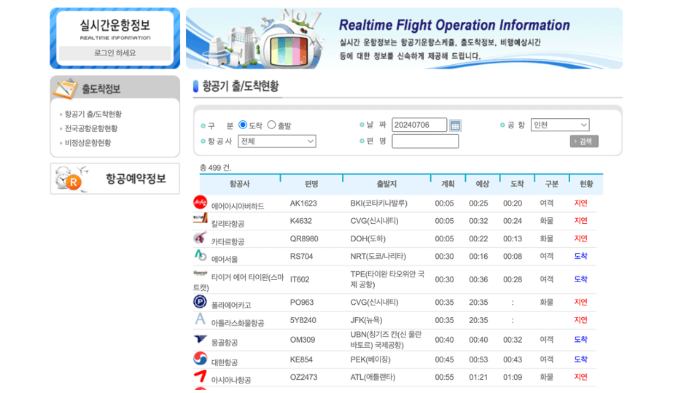
Task: Click origin BKI(코타키나발루)
Action: pyautogui.click(x=379, y=203)
